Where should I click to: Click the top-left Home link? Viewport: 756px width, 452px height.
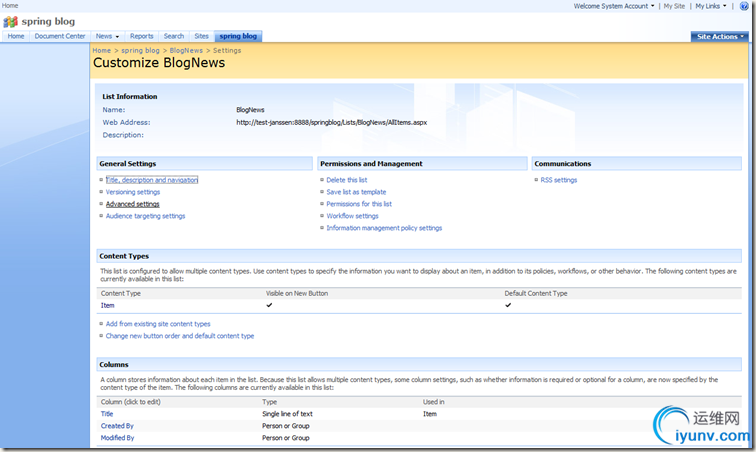[10, 6]
